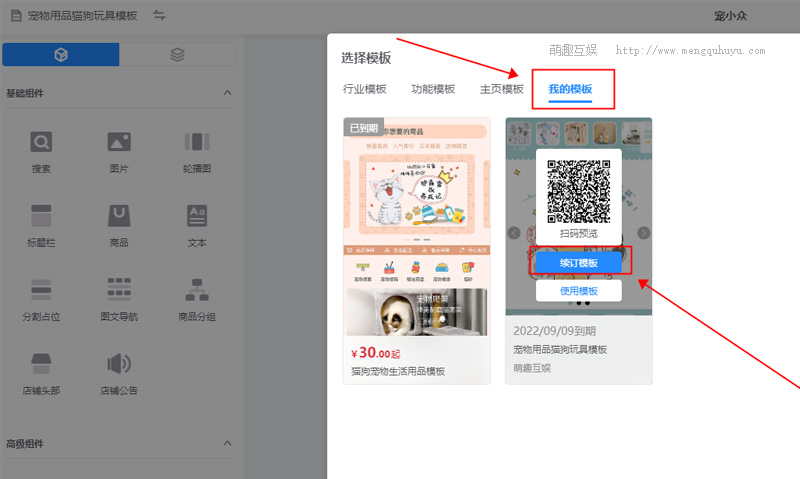Select the 我的模板 tab
800x479 pixels.
click(570, 89)
